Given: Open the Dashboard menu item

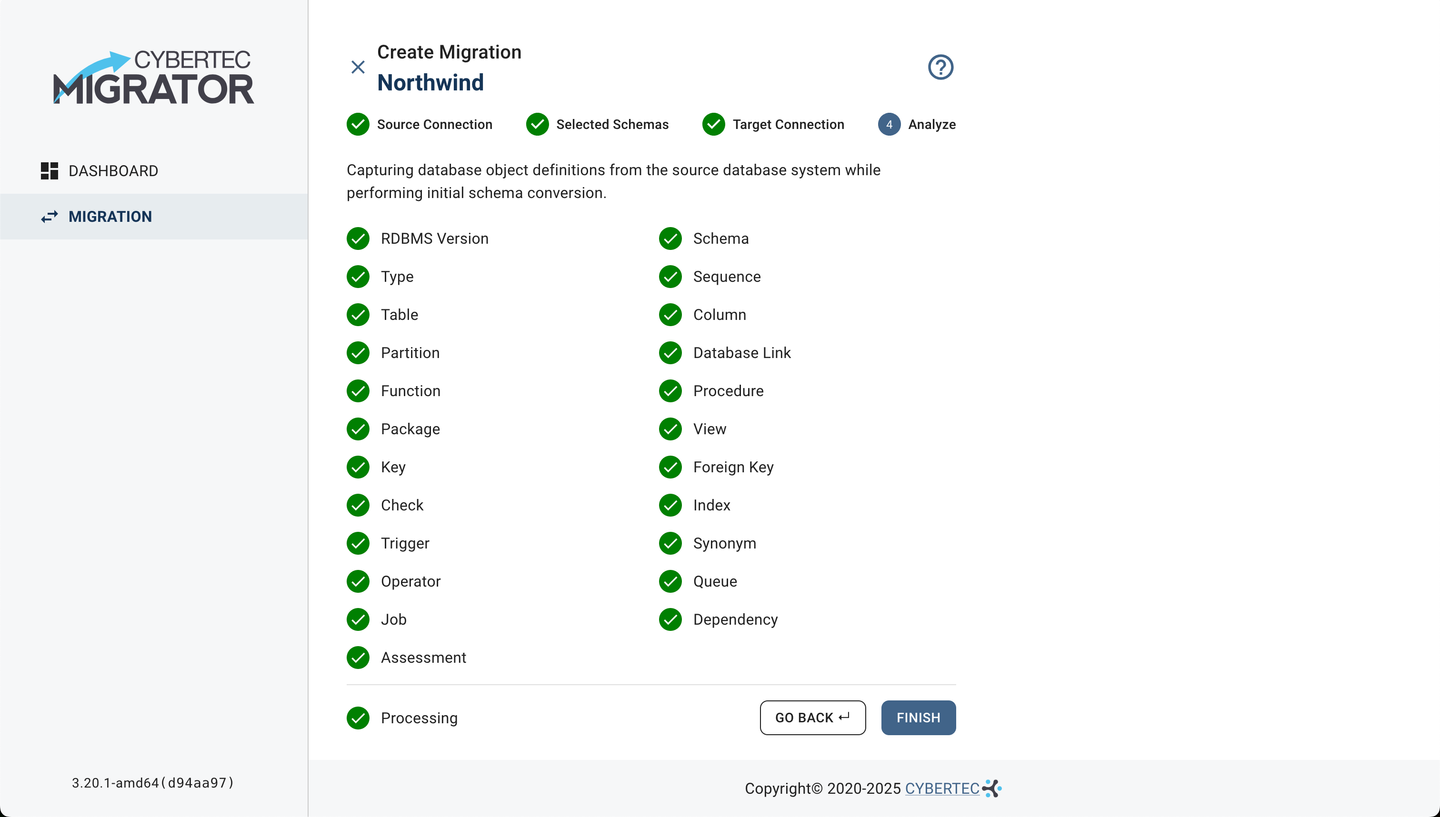Looking at the screenshot, I should pos(113,171).
